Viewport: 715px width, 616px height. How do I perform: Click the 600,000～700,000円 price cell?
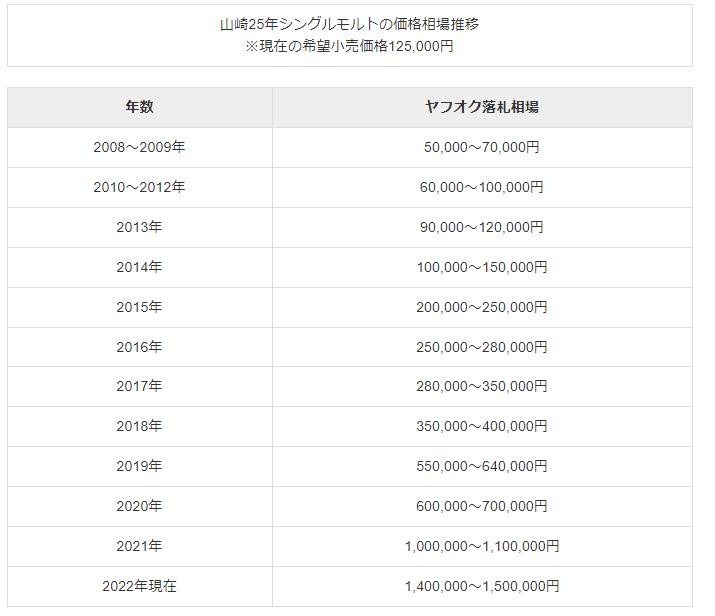tap(481, 506)
